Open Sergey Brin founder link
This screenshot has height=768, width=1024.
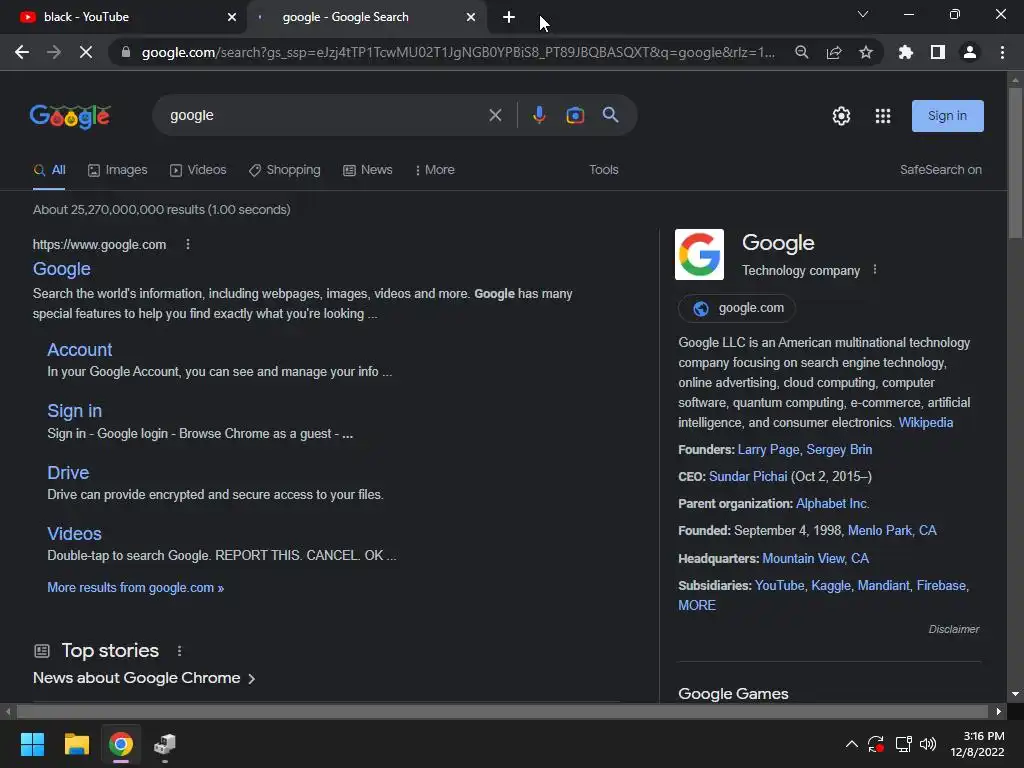click(839, 449)
